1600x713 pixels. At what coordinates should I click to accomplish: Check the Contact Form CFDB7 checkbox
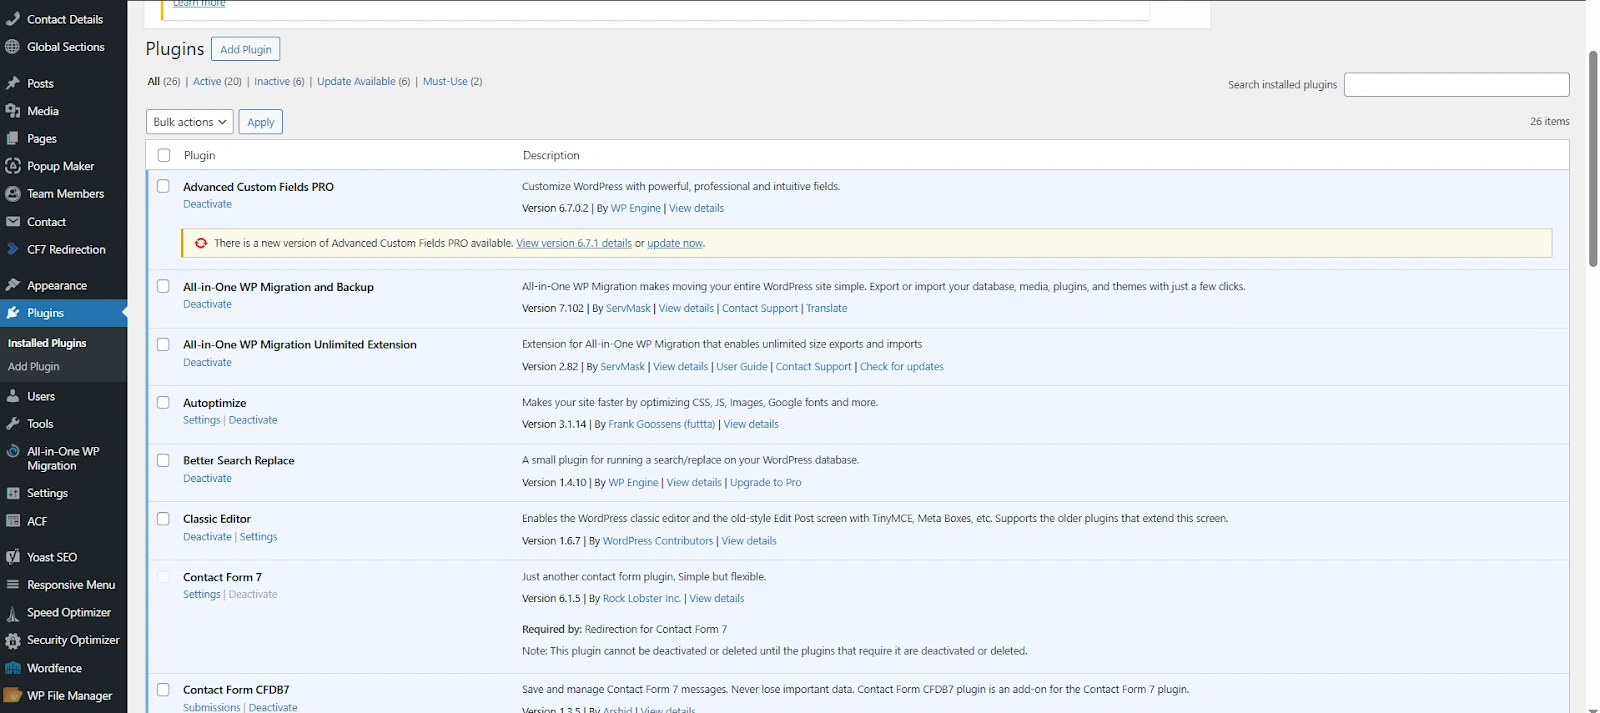point(163,689)
